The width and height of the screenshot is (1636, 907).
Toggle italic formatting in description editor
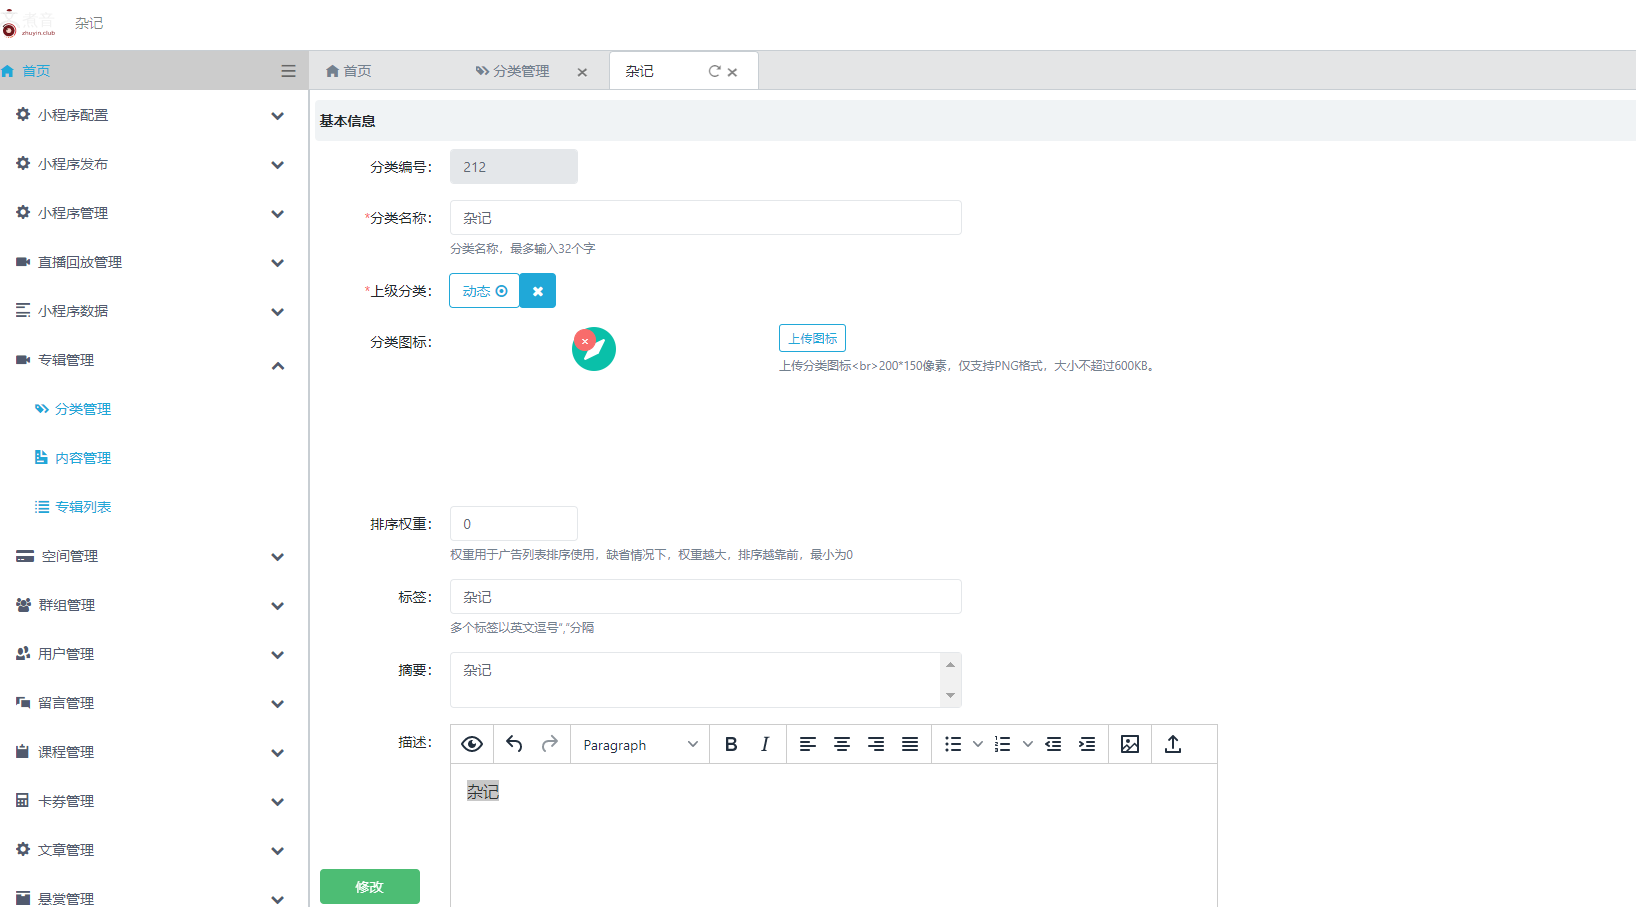(x=765, y=744)
